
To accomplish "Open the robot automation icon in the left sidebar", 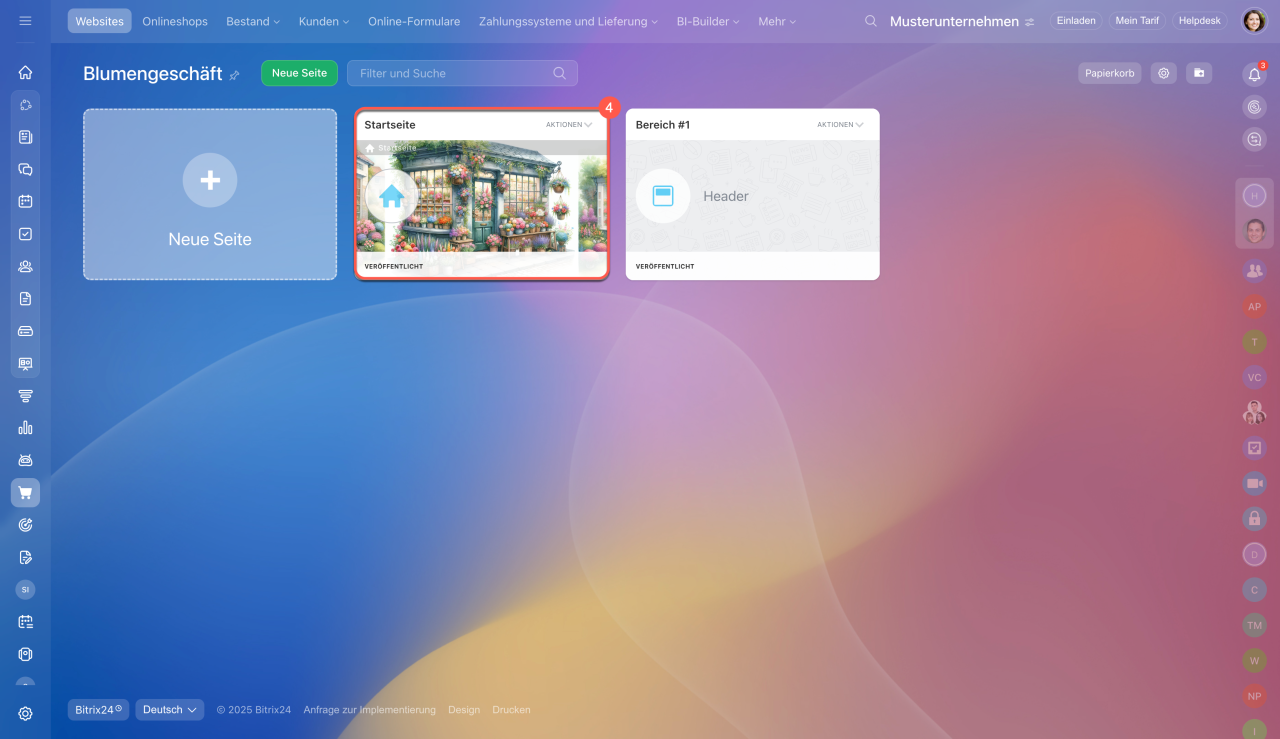I will [25, 460].
